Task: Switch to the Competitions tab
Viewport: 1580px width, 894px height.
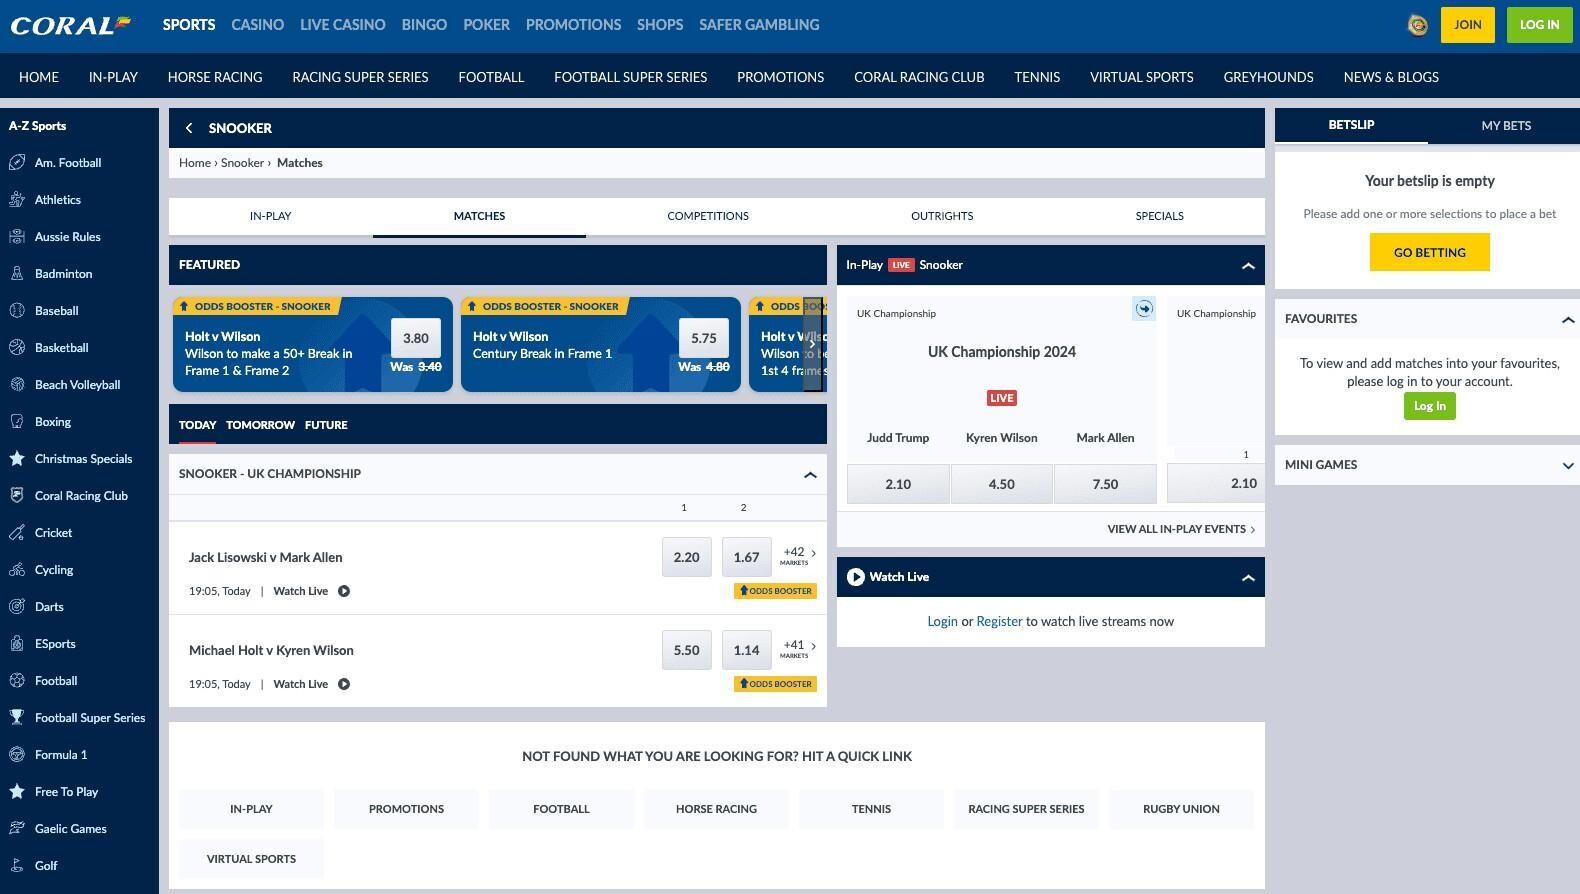Action: tap(708, 216)
